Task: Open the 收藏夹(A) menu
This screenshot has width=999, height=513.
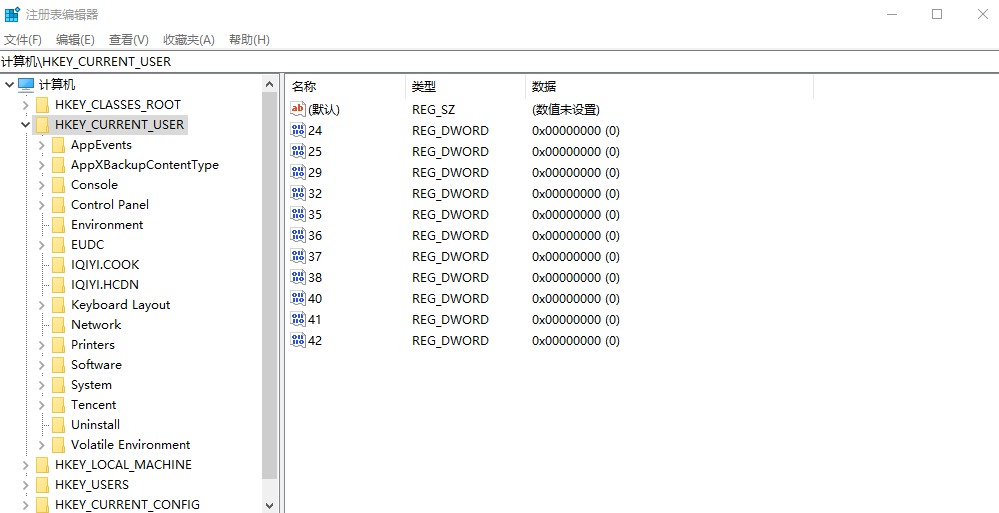Action: click(189, 40)
